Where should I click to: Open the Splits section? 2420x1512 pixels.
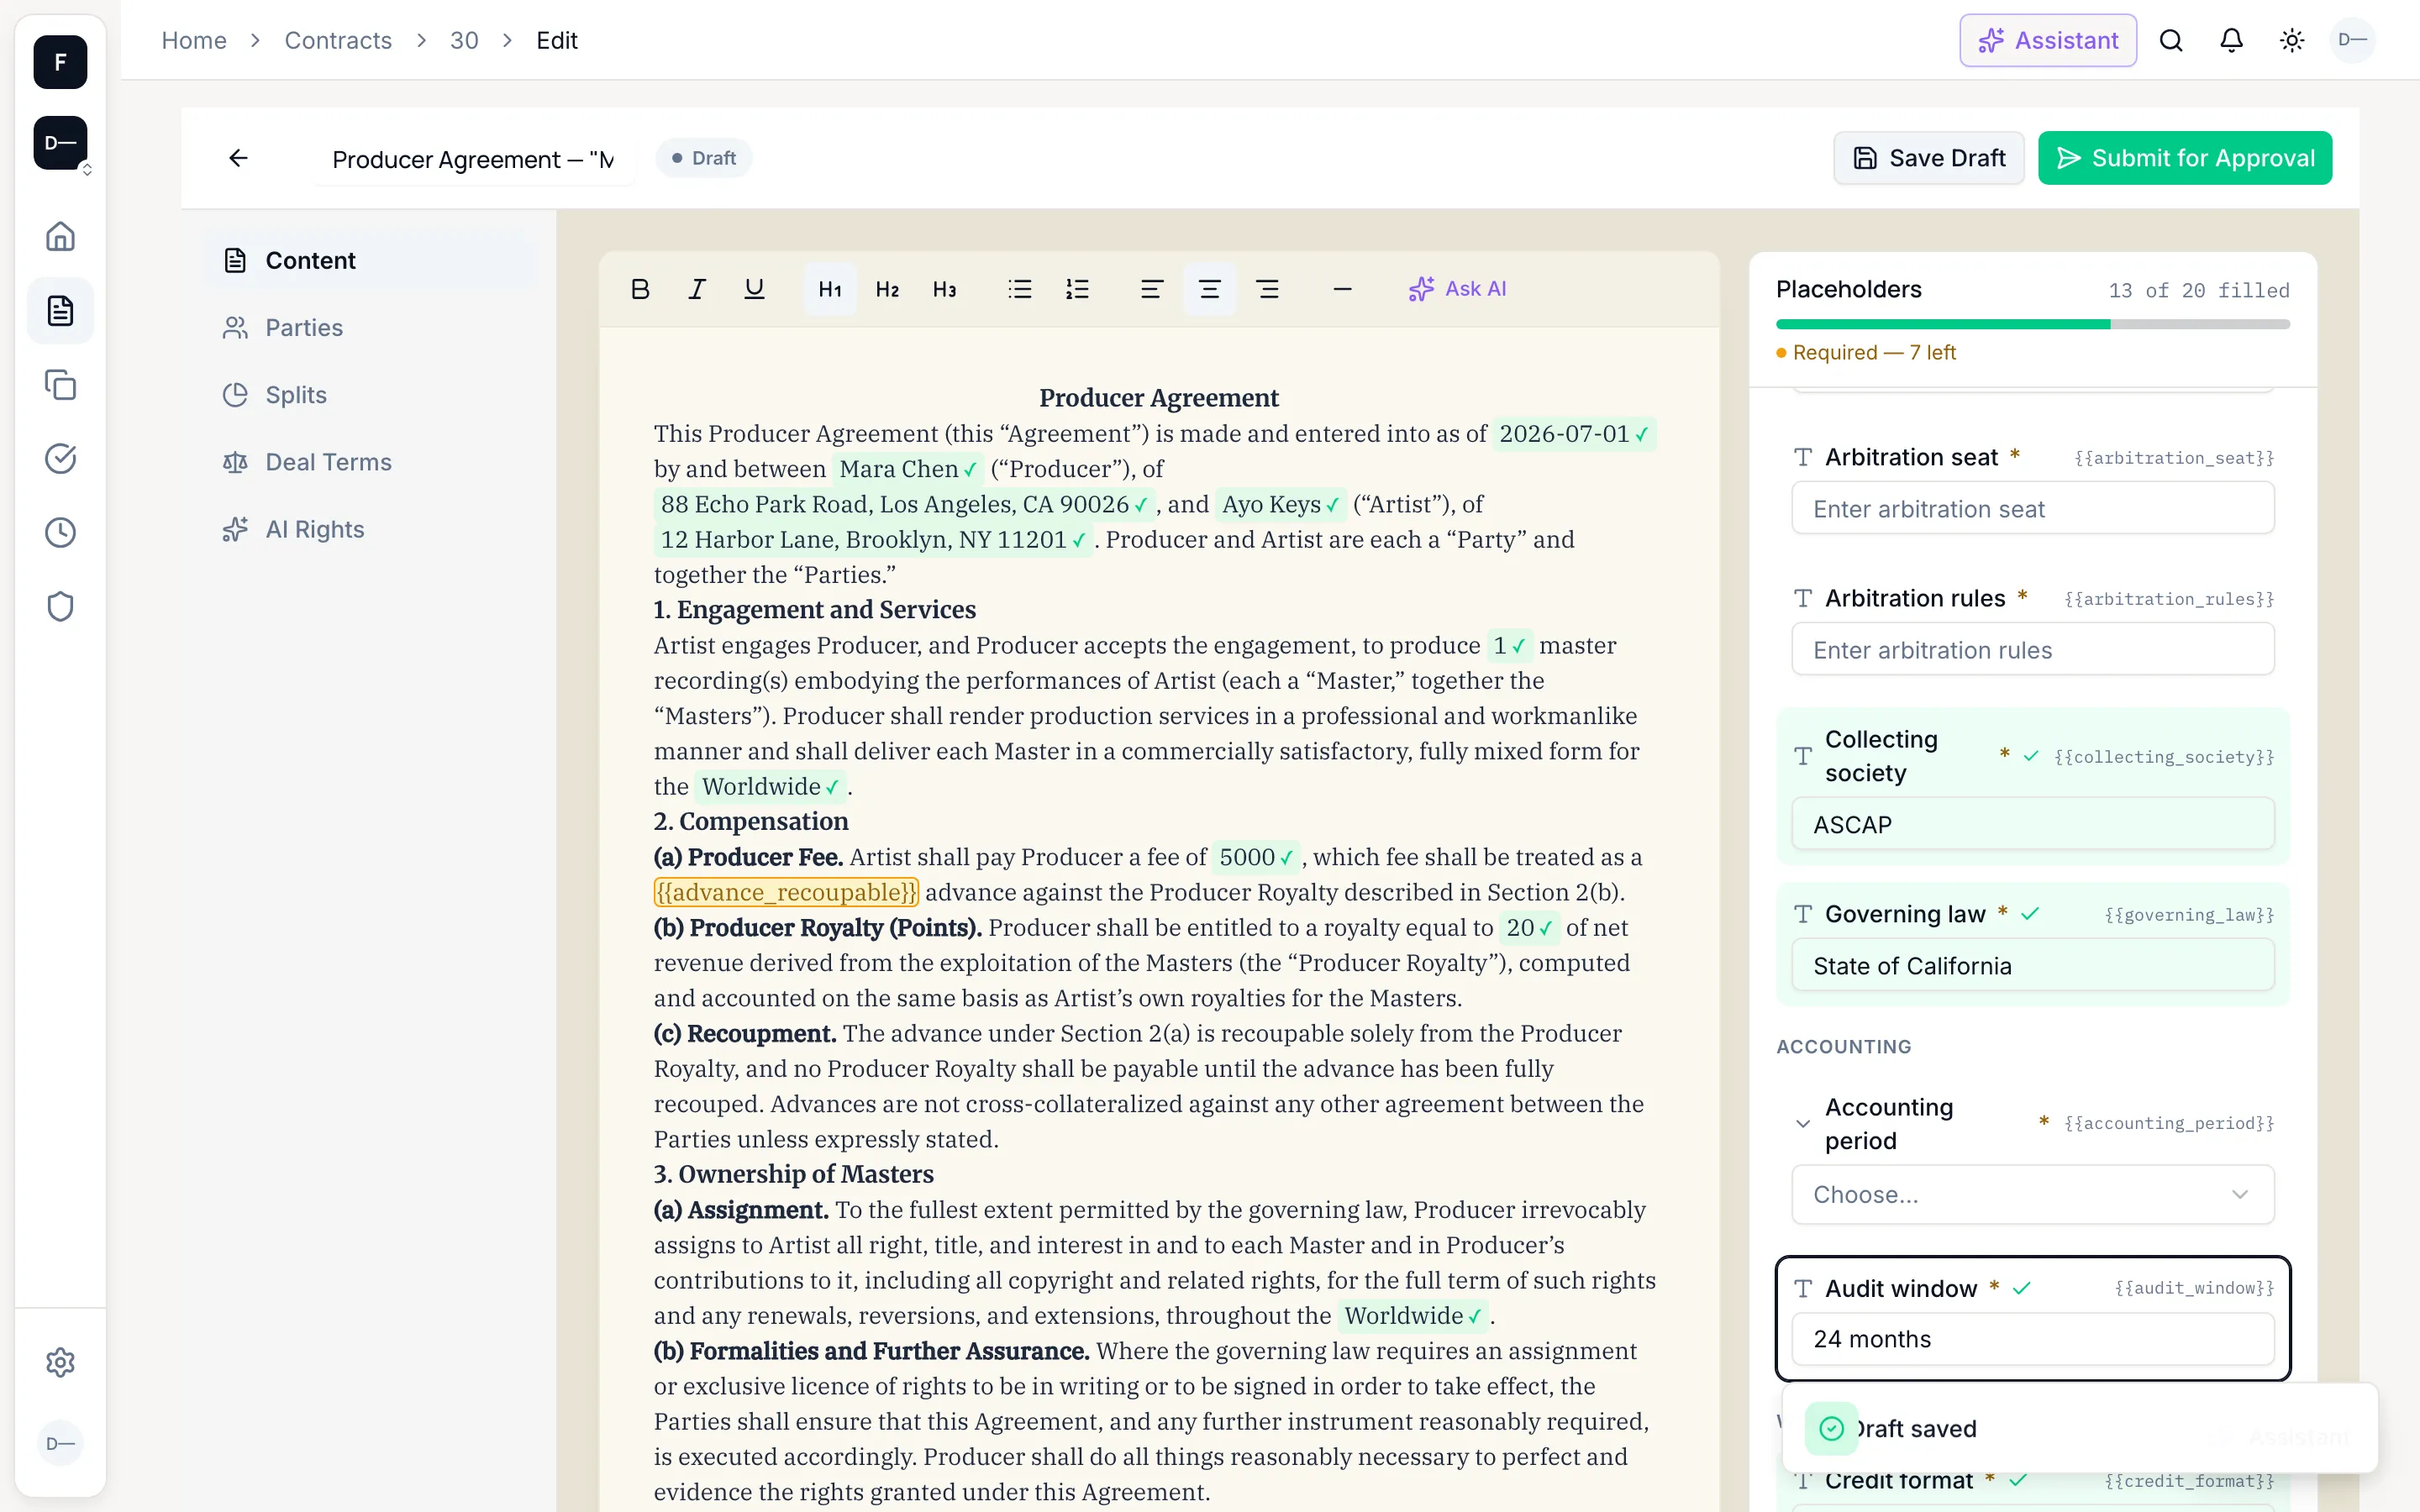[370, 394]
